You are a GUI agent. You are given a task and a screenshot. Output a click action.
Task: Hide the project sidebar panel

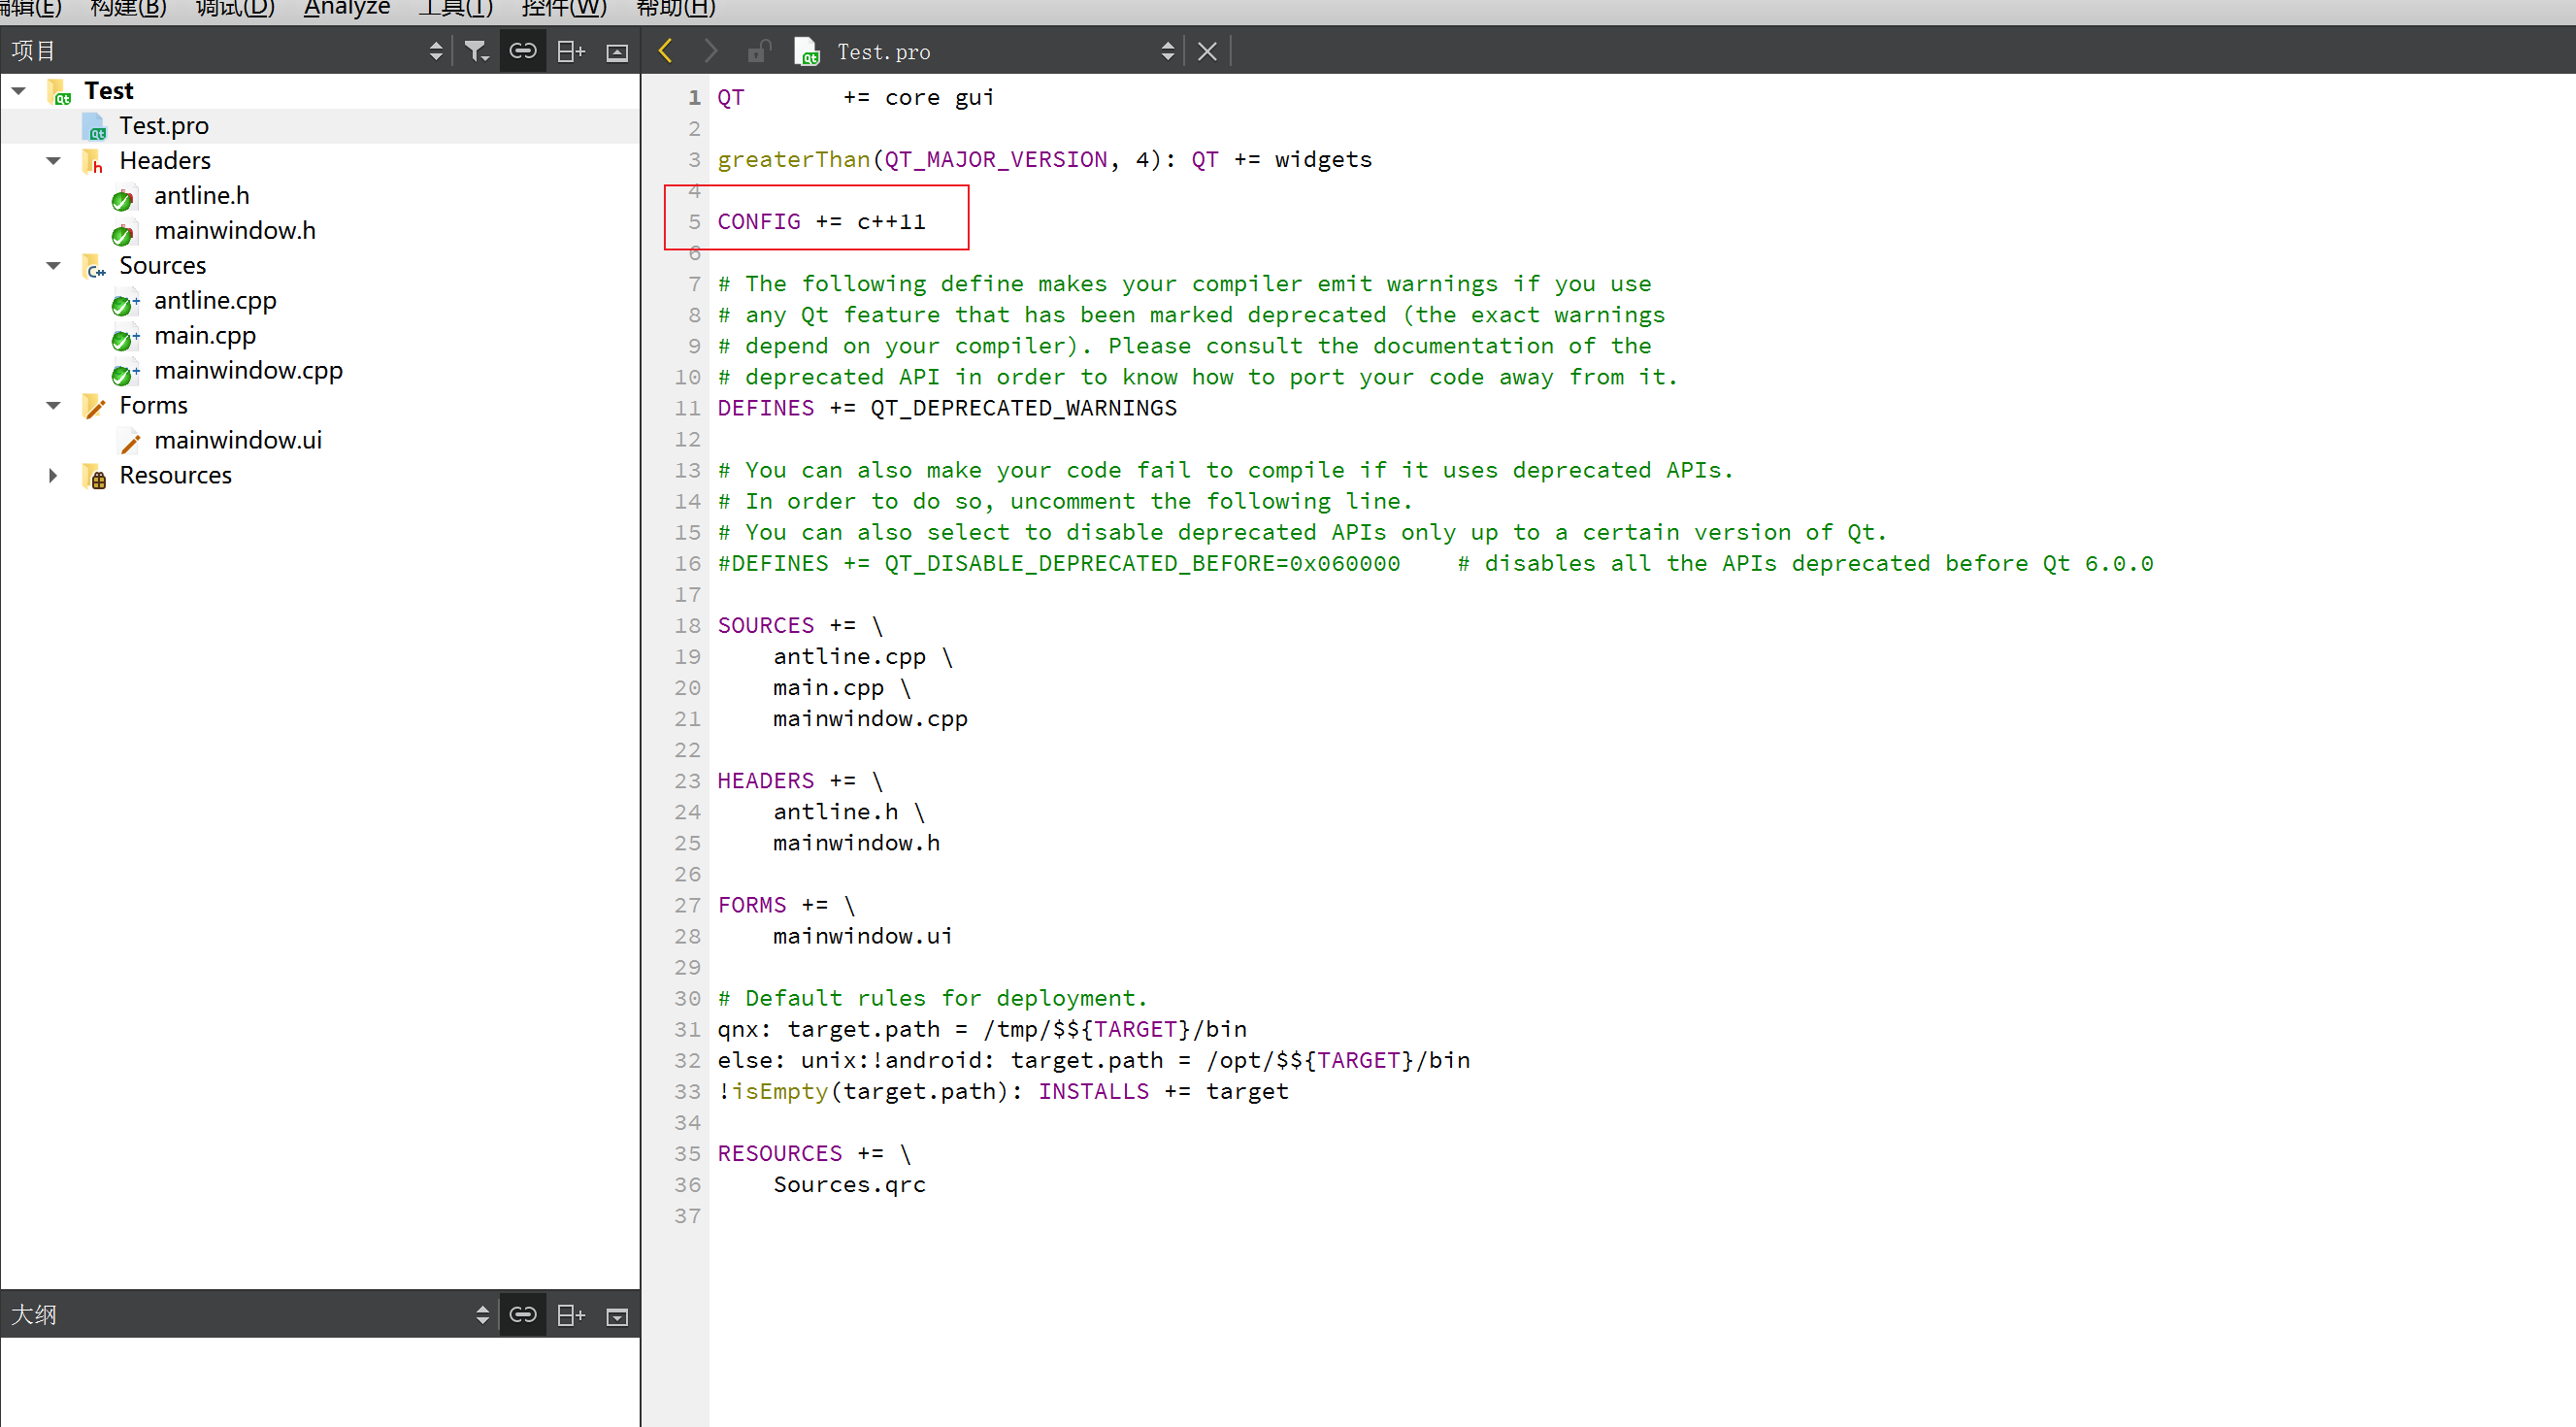(616, 50)
